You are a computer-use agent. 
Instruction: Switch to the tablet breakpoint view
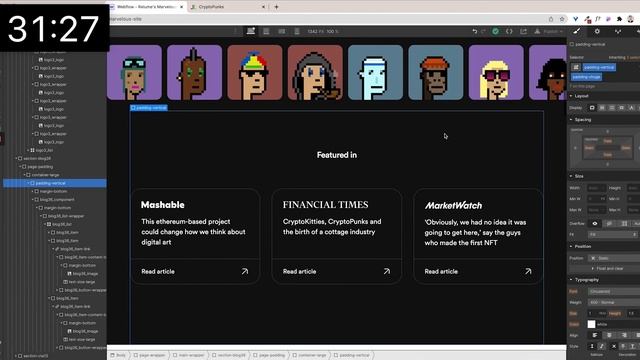[x=266, y=31]
